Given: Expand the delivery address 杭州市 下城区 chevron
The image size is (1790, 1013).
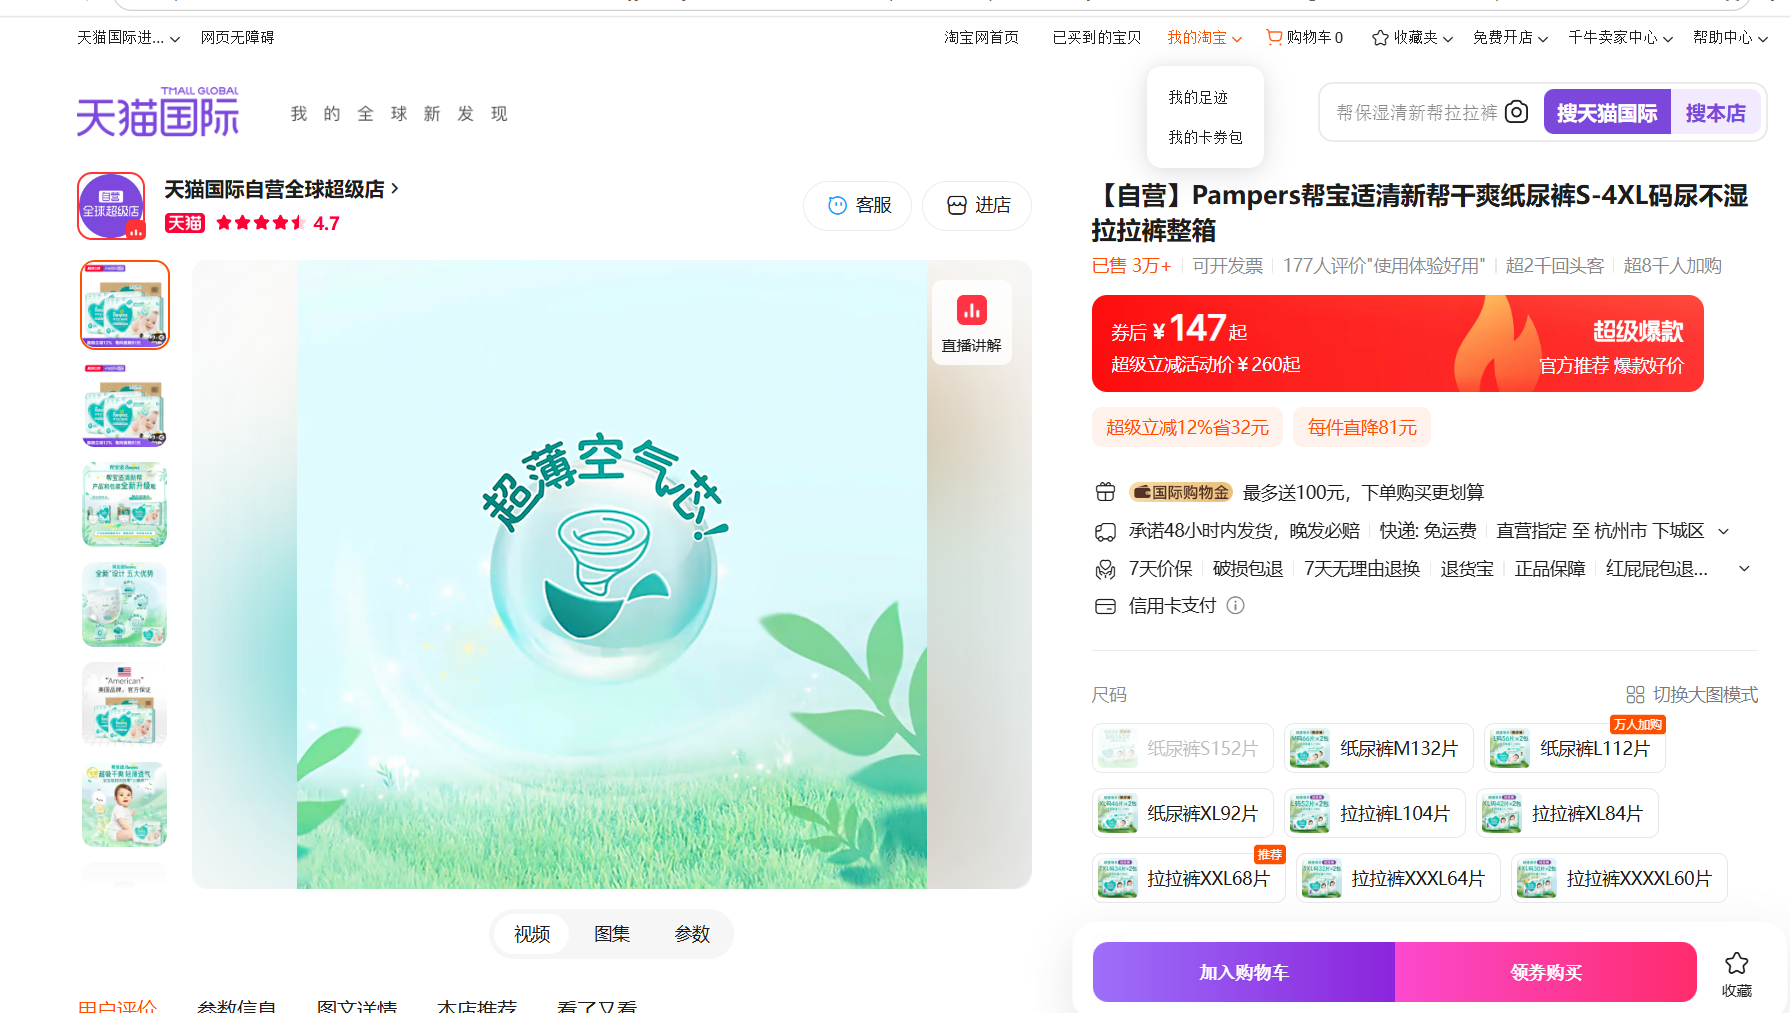Looking at the screenshot, I should coord(1723,531).
